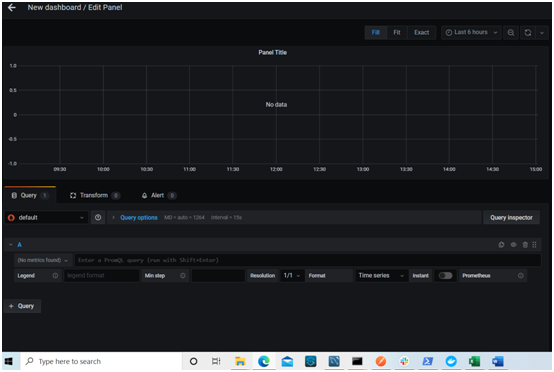Open PowerShell from the taskbar

coord(428,361)
